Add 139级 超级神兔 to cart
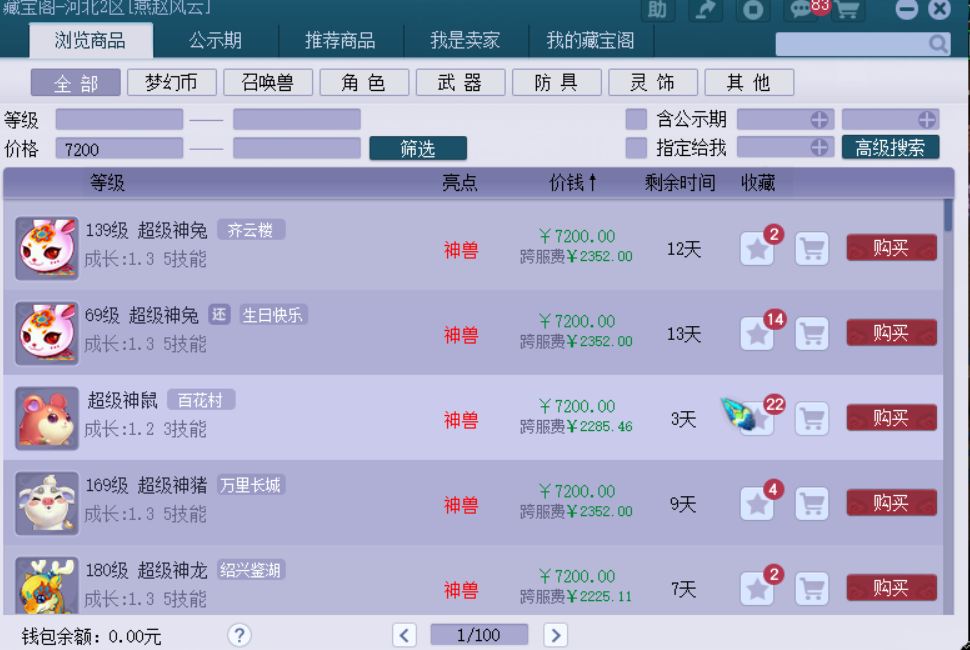This screenshot has height=650, width=970. click(812, 249)
